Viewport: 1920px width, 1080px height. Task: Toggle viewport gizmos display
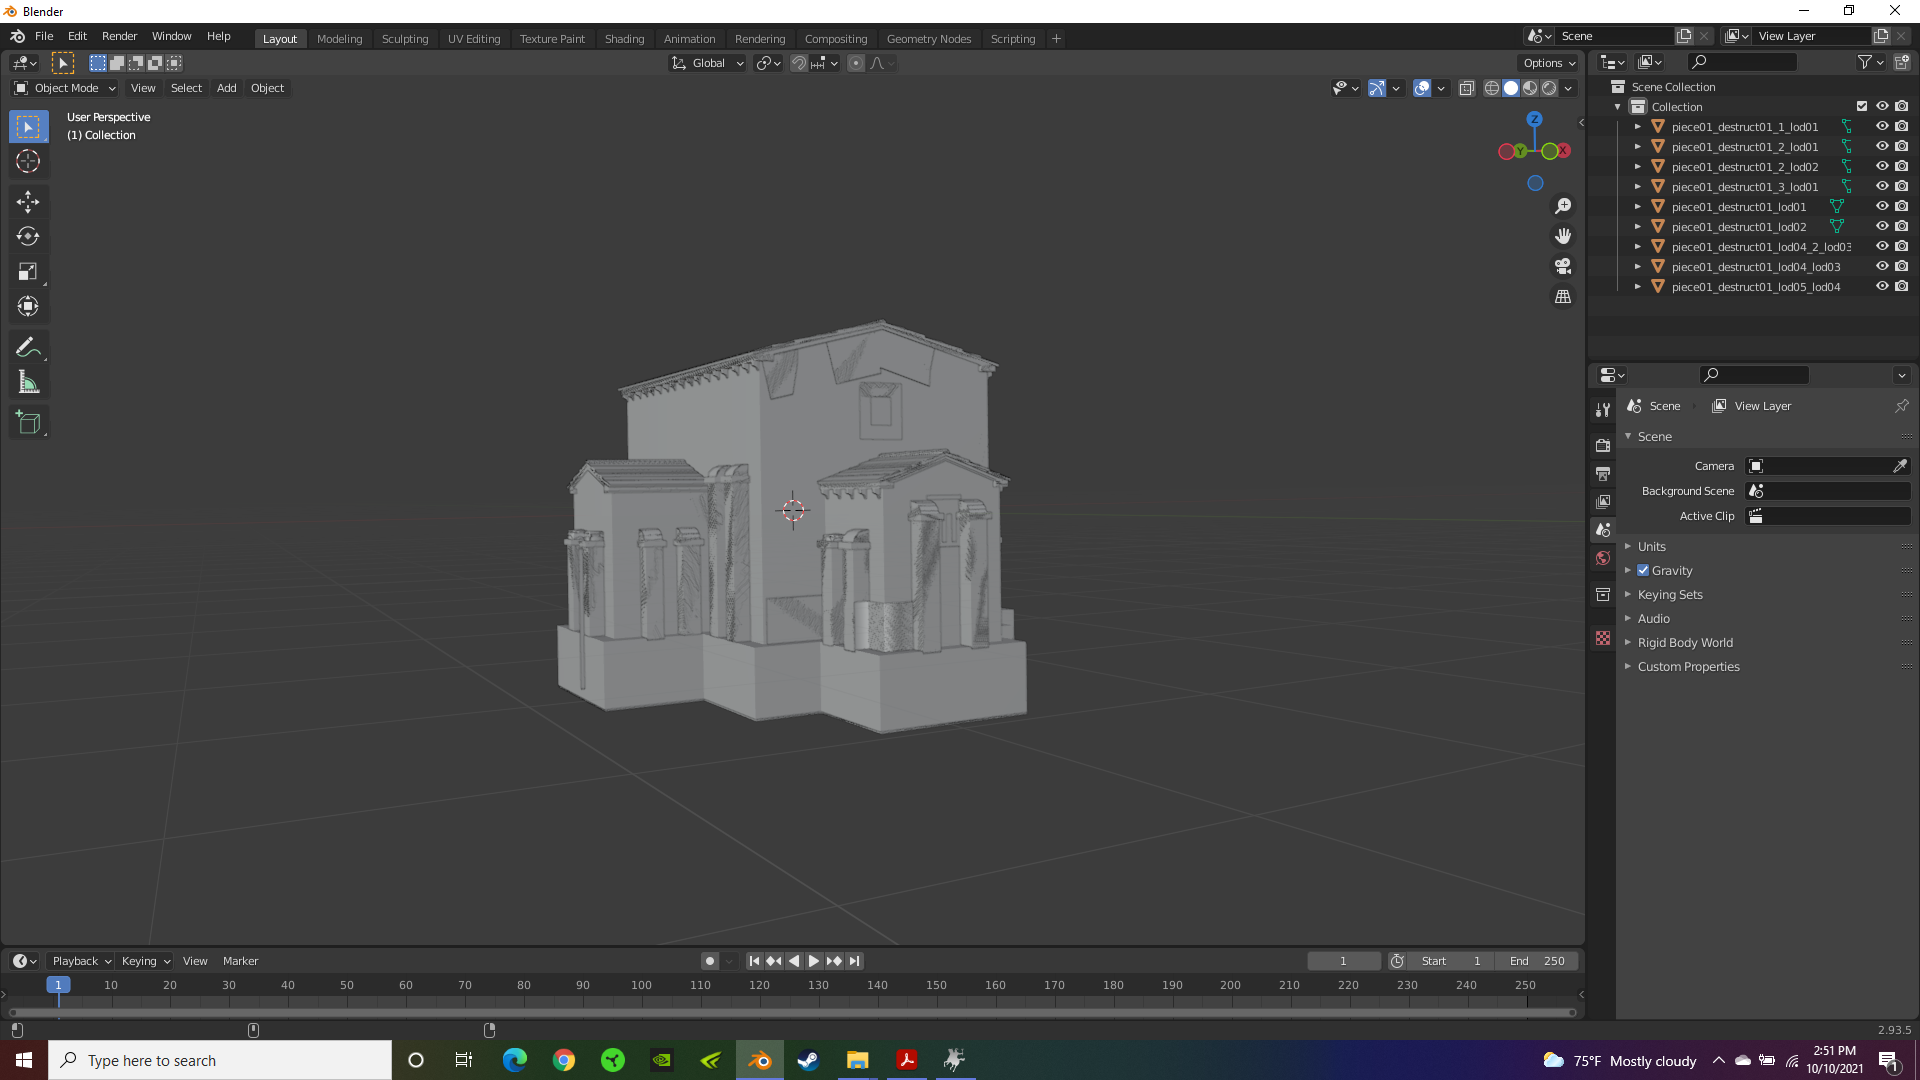click(x=1377, y=88)
